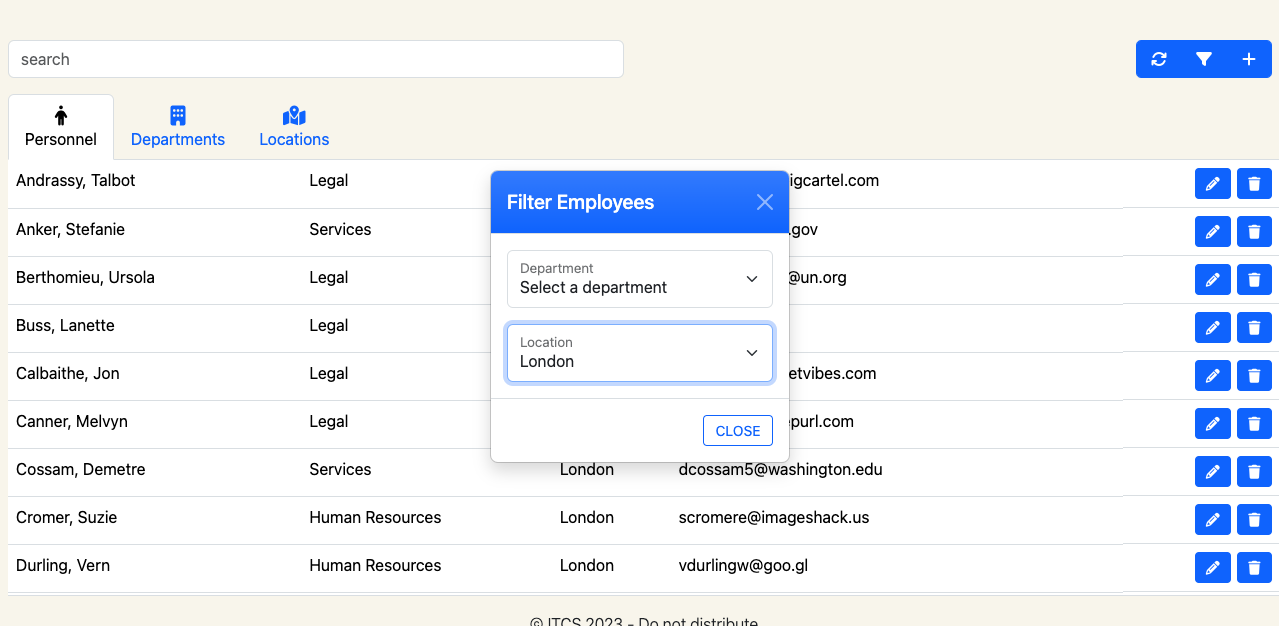This screenshot has height=626, width=1279.
Task: Click the edit pencil icon for Durling, Vern
Action: point(1212,567)
